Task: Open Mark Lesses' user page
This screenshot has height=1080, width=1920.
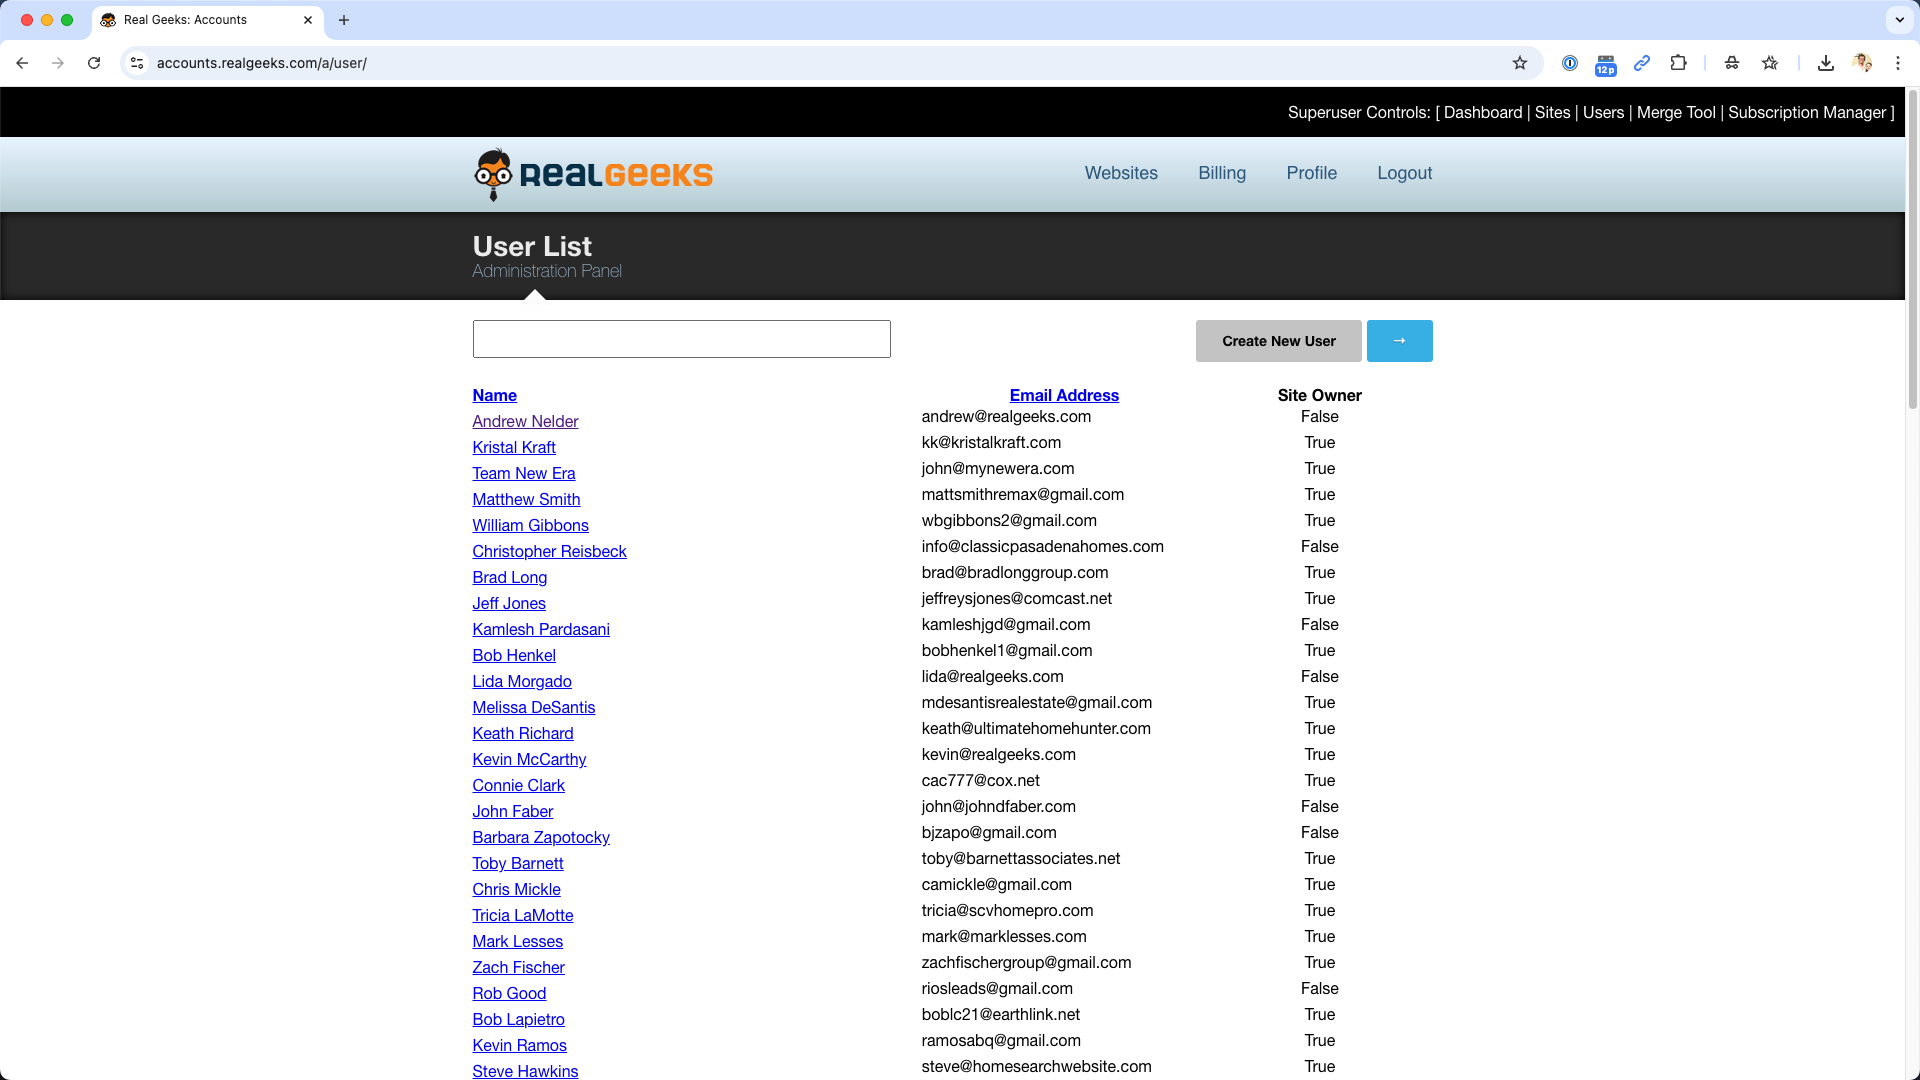Action: pos(517,942)
